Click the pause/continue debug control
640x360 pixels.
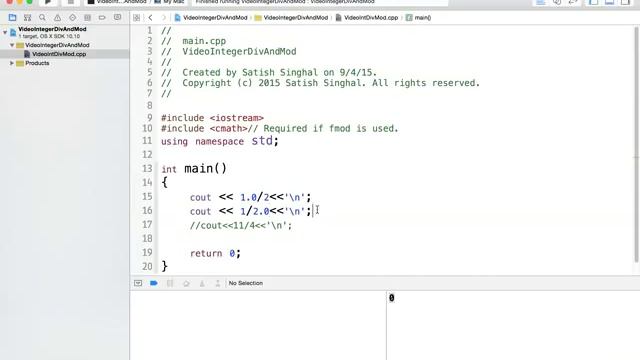pos(170,283)
